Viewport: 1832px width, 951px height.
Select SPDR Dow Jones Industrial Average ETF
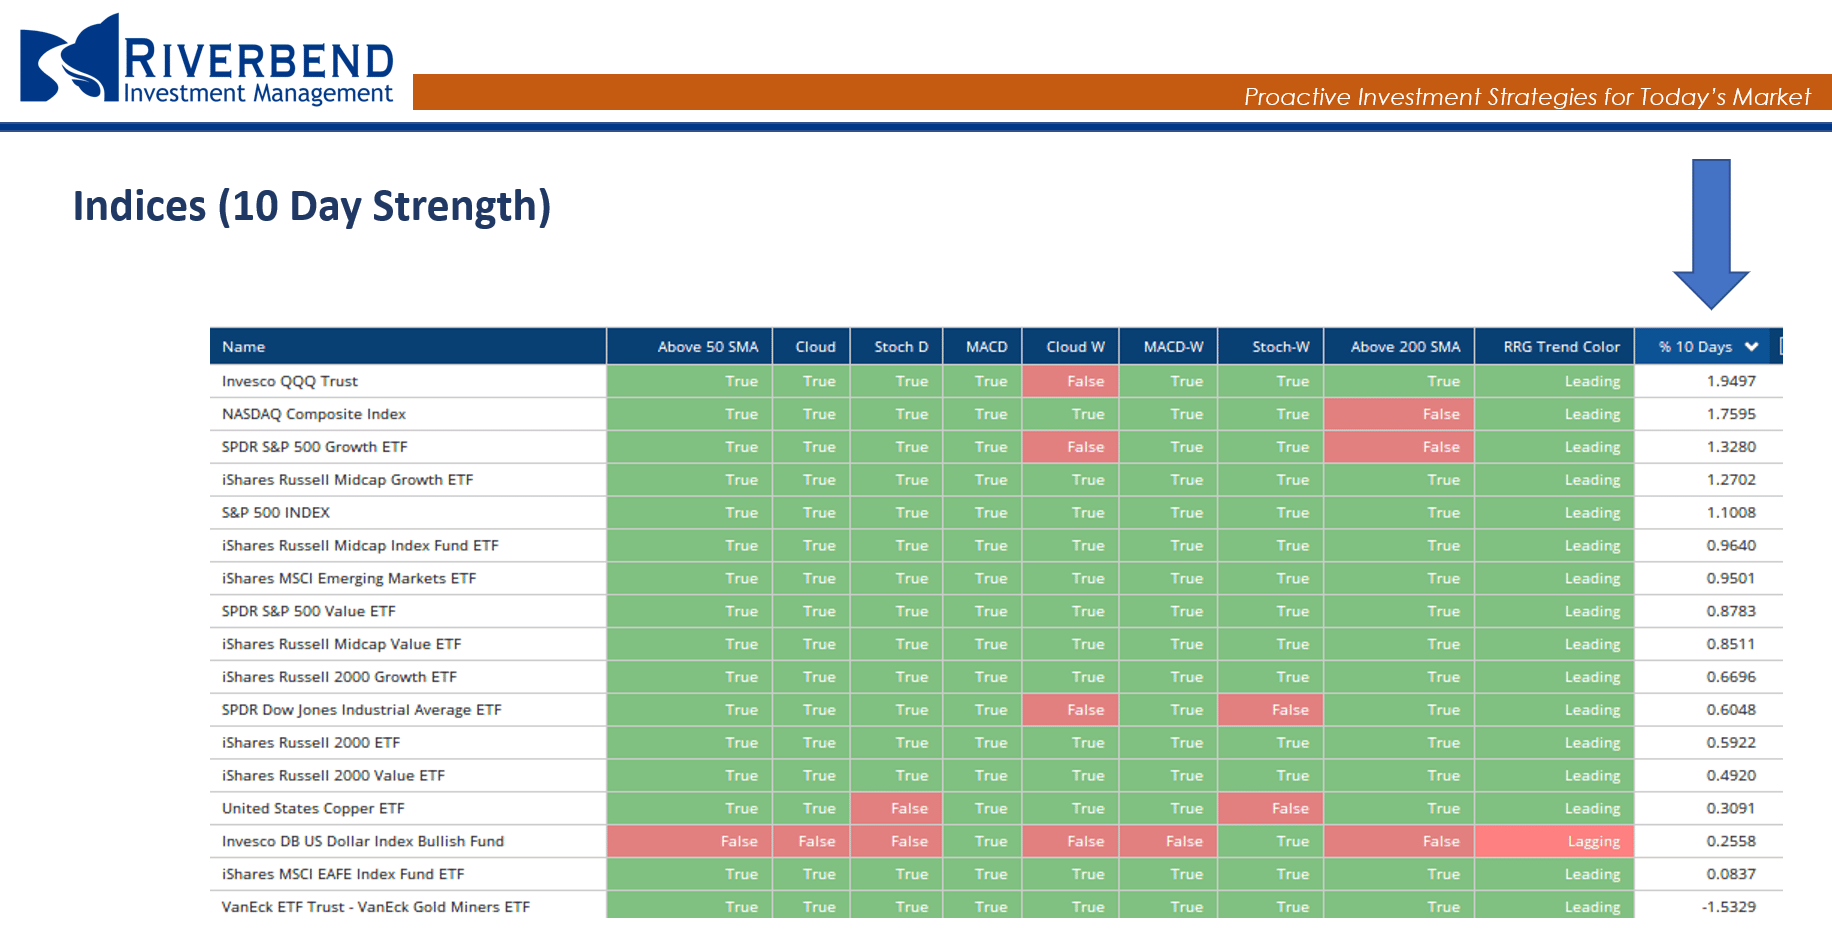click(361, 710)
